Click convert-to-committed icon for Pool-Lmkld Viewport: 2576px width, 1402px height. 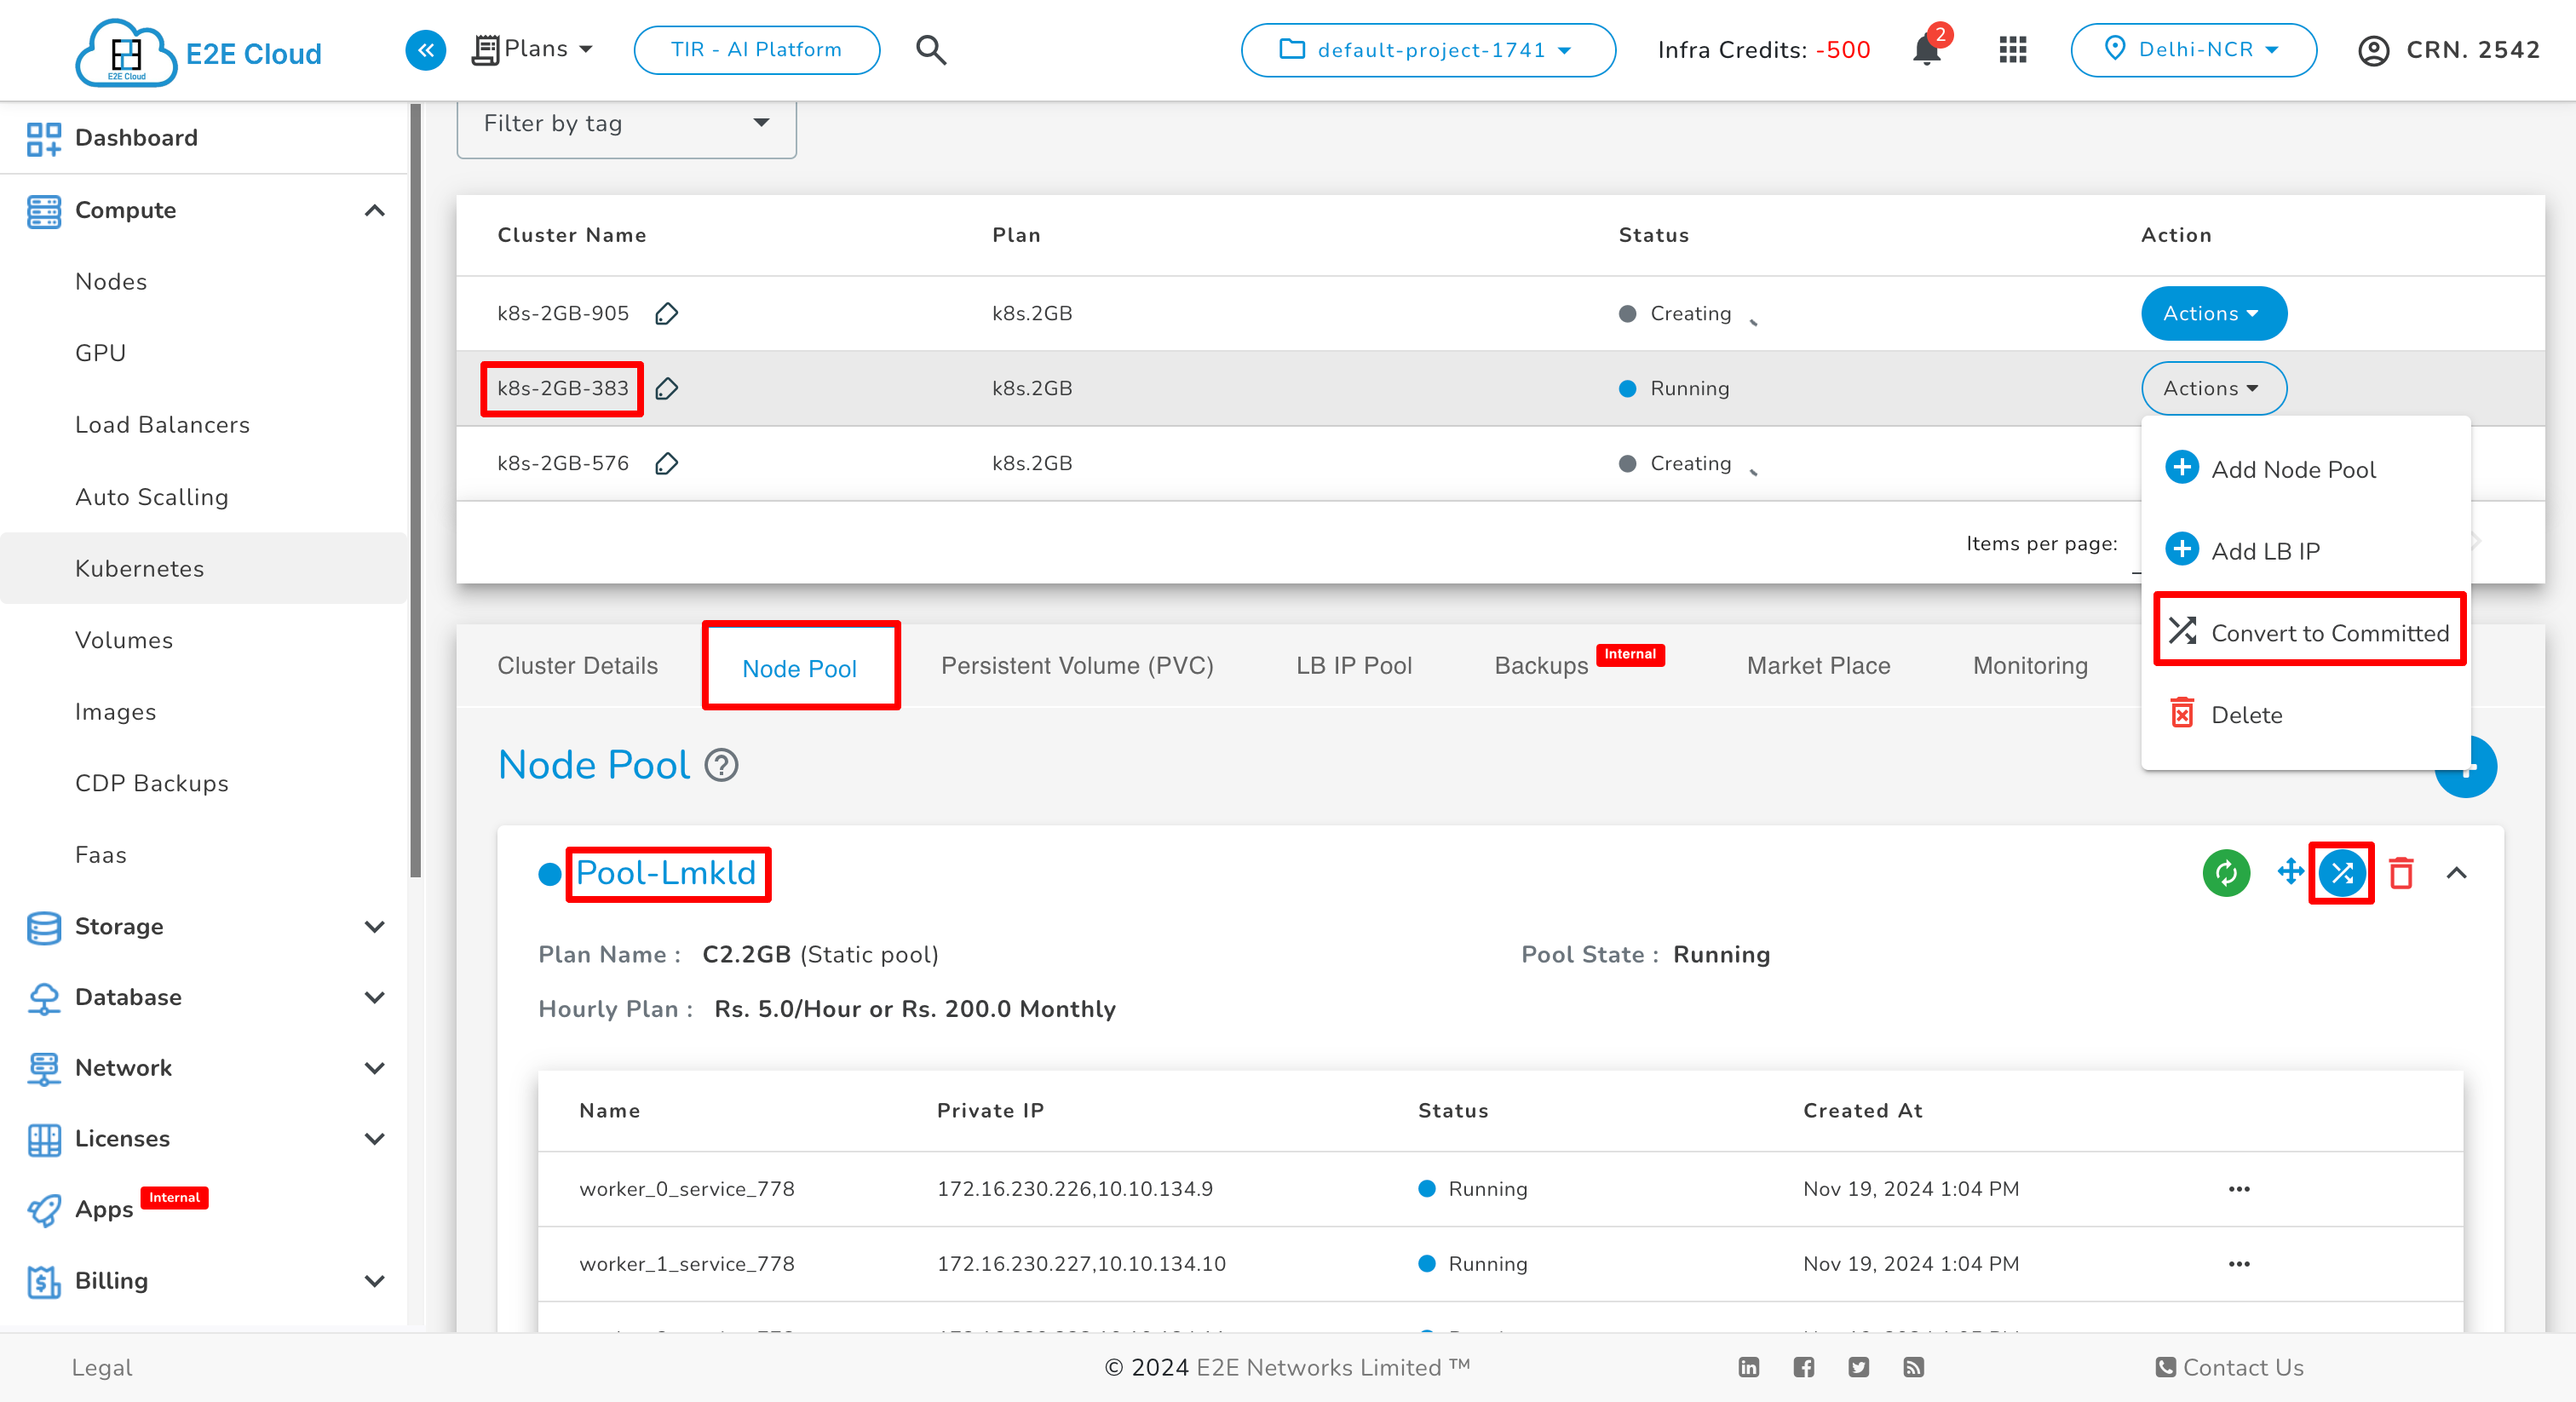coord(2341,873)
